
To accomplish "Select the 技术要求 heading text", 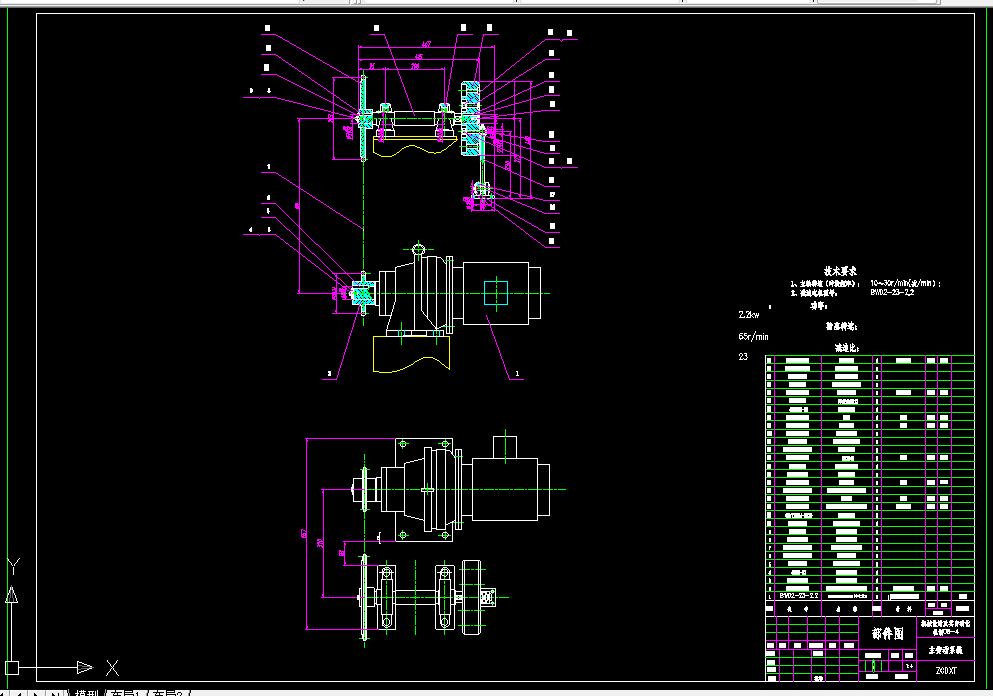I will click(x=840, y=271).
